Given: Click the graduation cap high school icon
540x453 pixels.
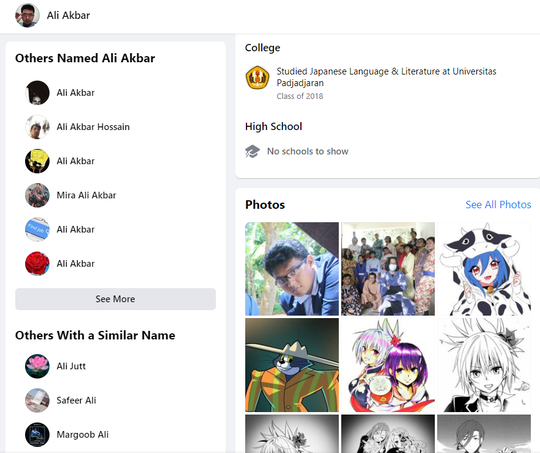Looking at the screenshot, I should click(x=252, y=151).
